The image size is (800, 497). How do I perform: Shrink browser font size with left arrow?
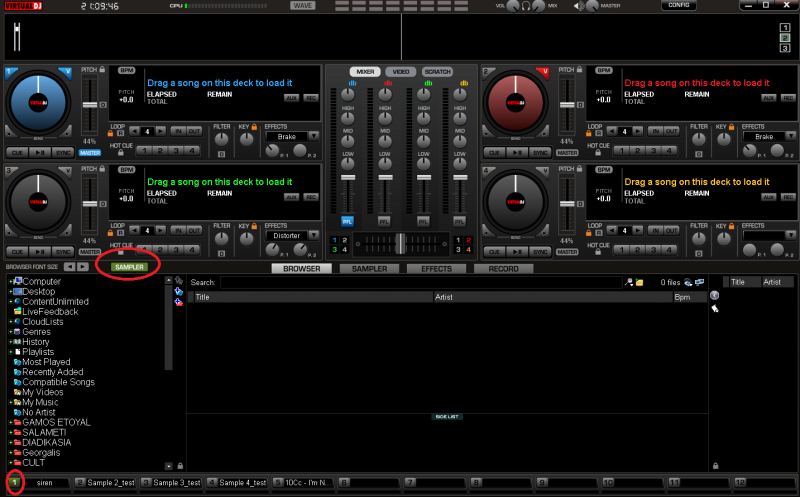pos(69,267)
